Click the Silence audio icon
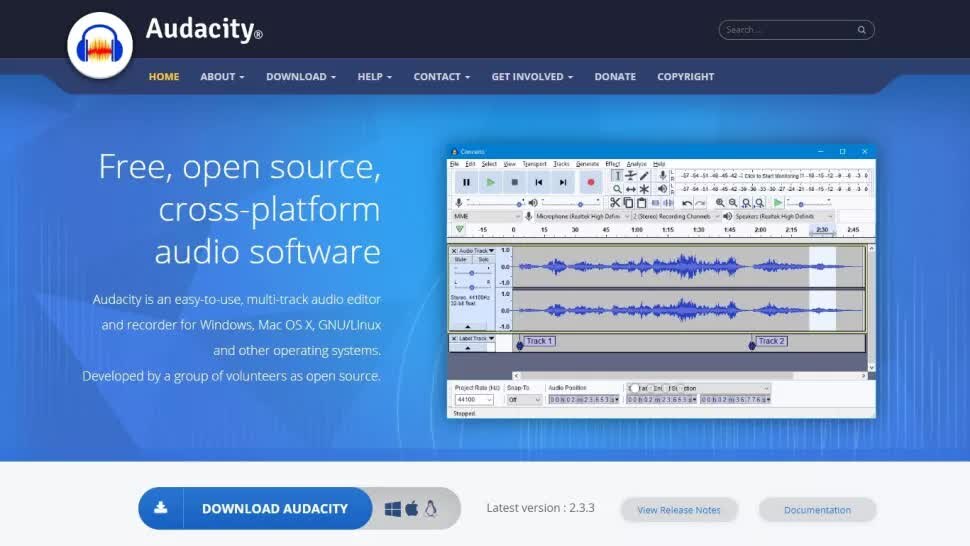 pos(668,202)
